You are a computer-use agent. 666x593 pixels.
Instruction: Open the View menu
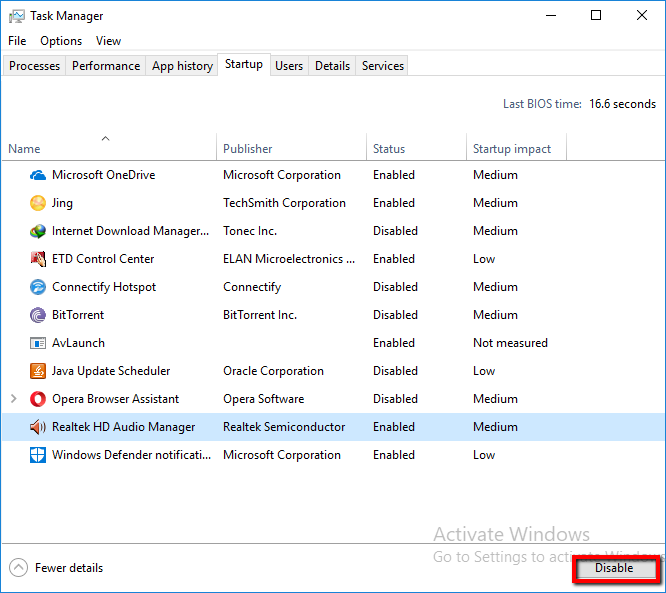(108, 41)
